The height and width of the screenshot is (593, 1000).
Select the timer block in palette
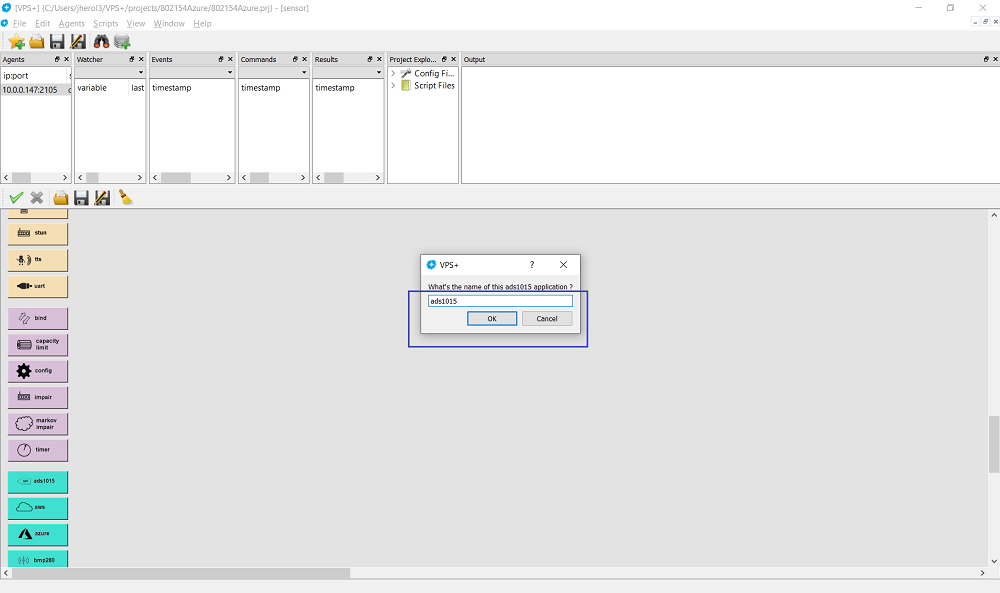point(38,450)
